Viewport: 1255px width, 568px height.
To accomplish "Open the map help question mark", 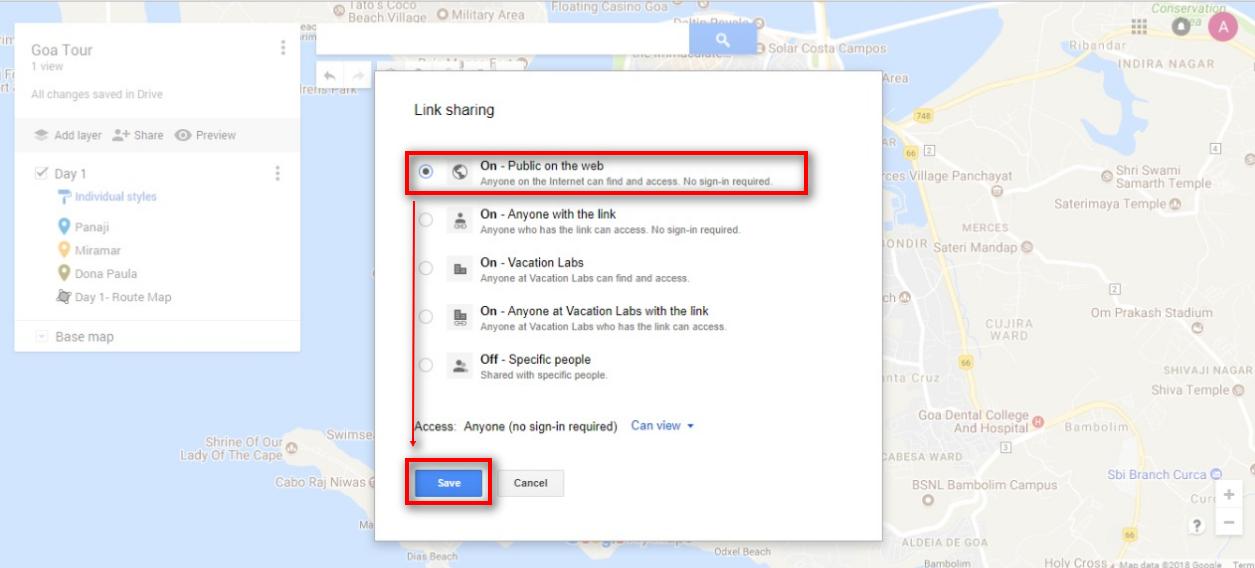I will 1196,524.
